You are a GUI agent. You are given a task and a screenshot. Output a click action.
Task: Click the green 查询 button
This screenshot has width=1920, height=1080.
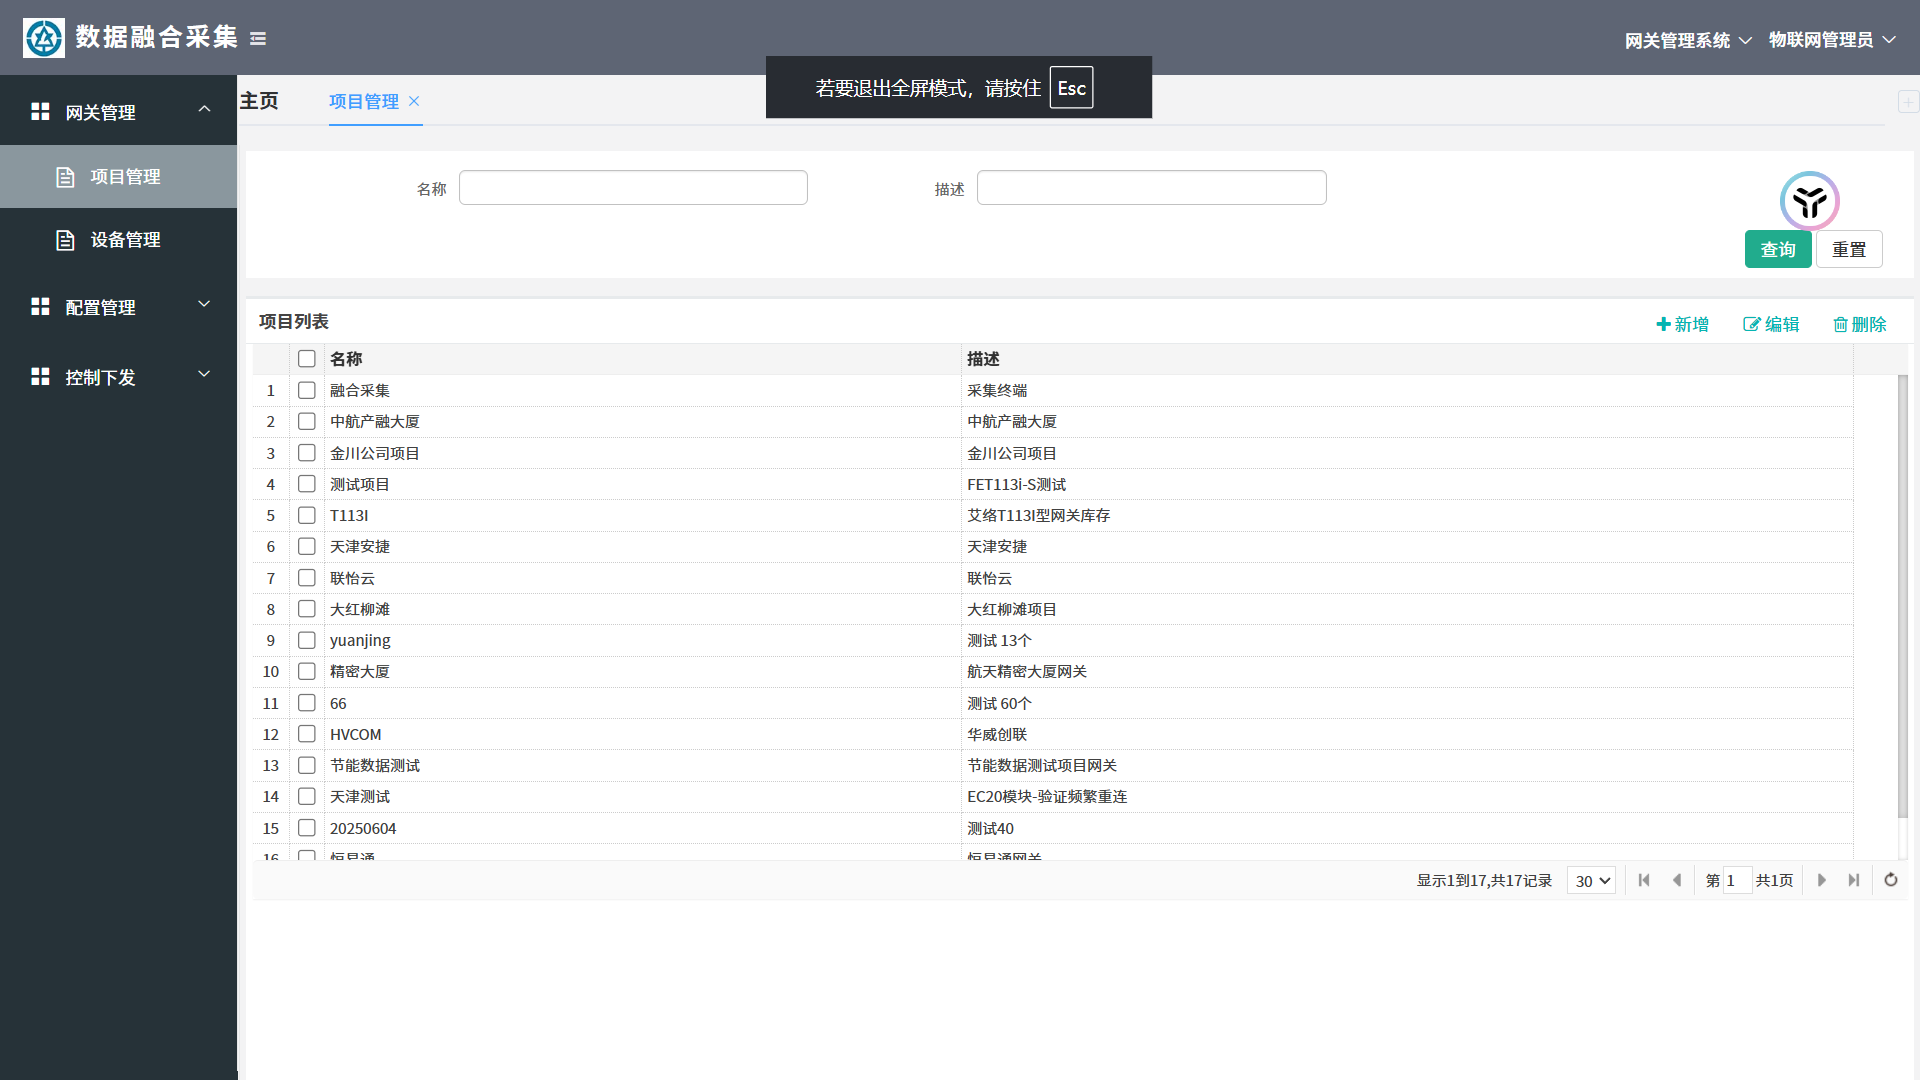click(x=1777, y=249)
